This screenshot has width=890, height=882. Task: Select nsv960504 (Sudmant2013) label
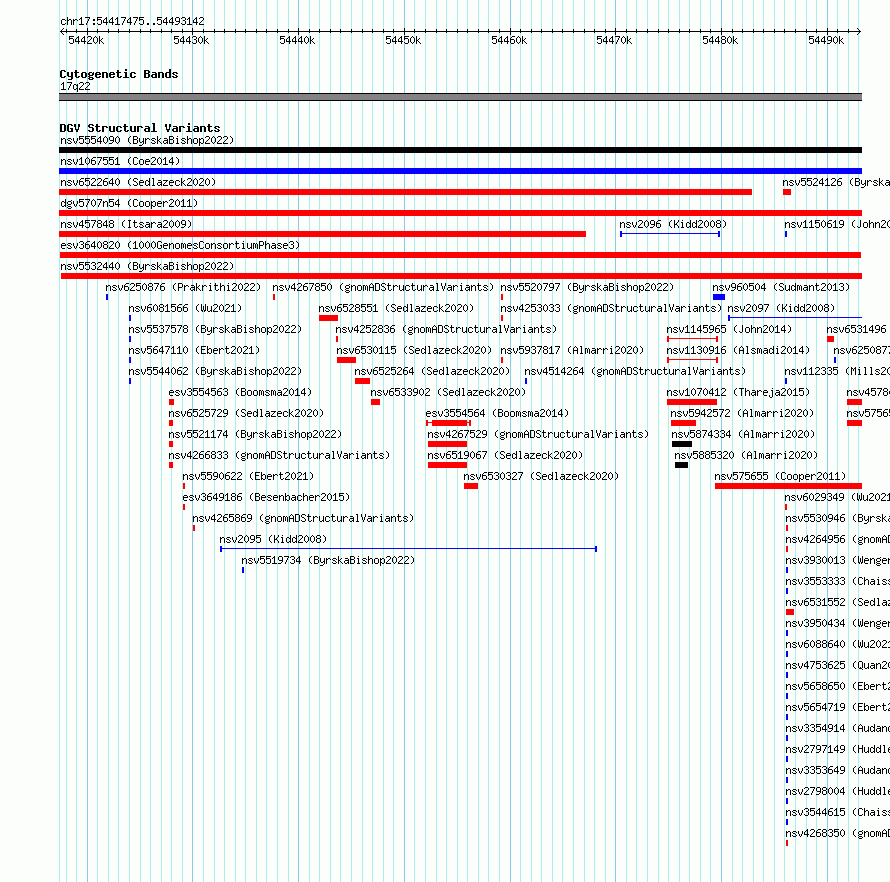[x=781, y=287]
